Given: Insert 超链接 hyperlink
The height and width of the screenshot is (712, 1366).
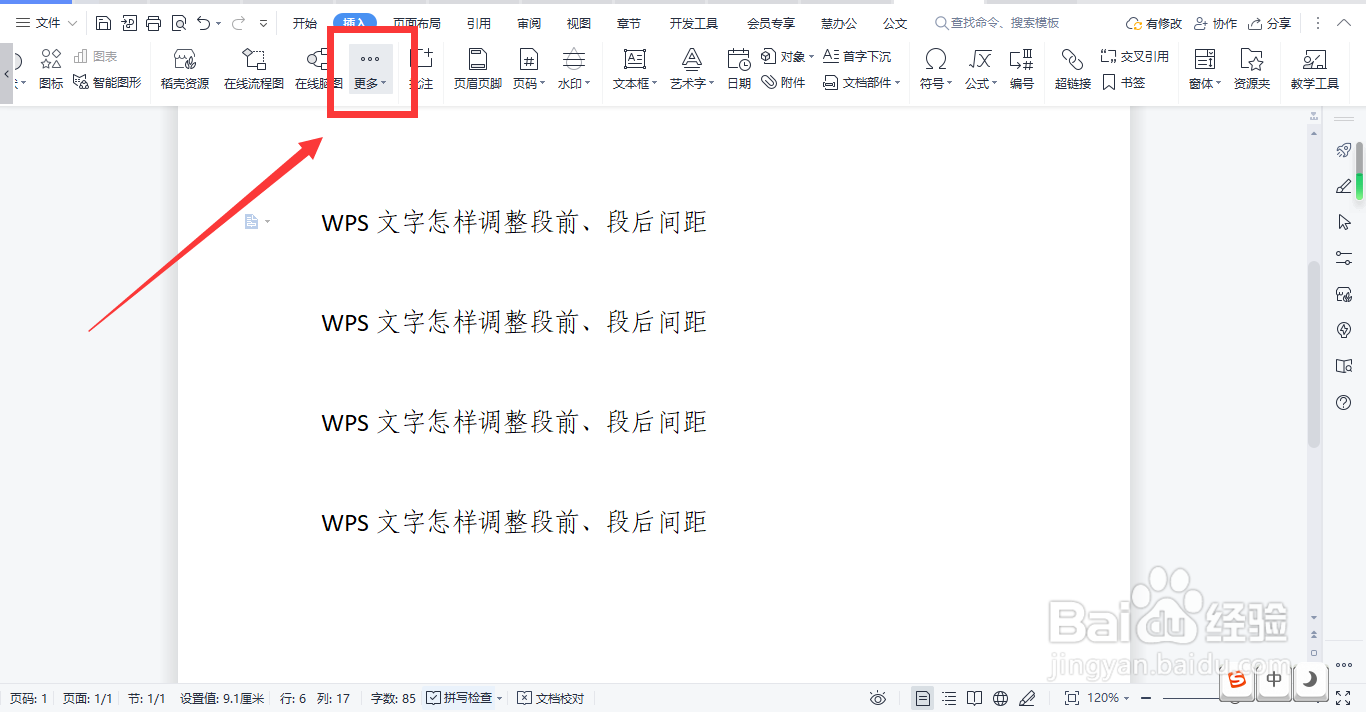Looking at the screenshot, I should [1073, 70].
